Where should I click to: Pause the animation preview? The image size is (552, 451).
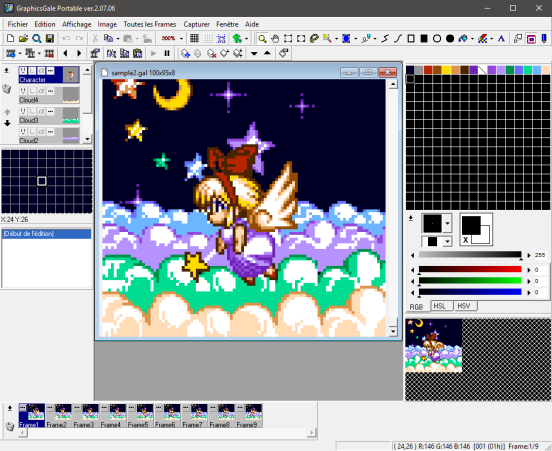(x=167, y=54)
